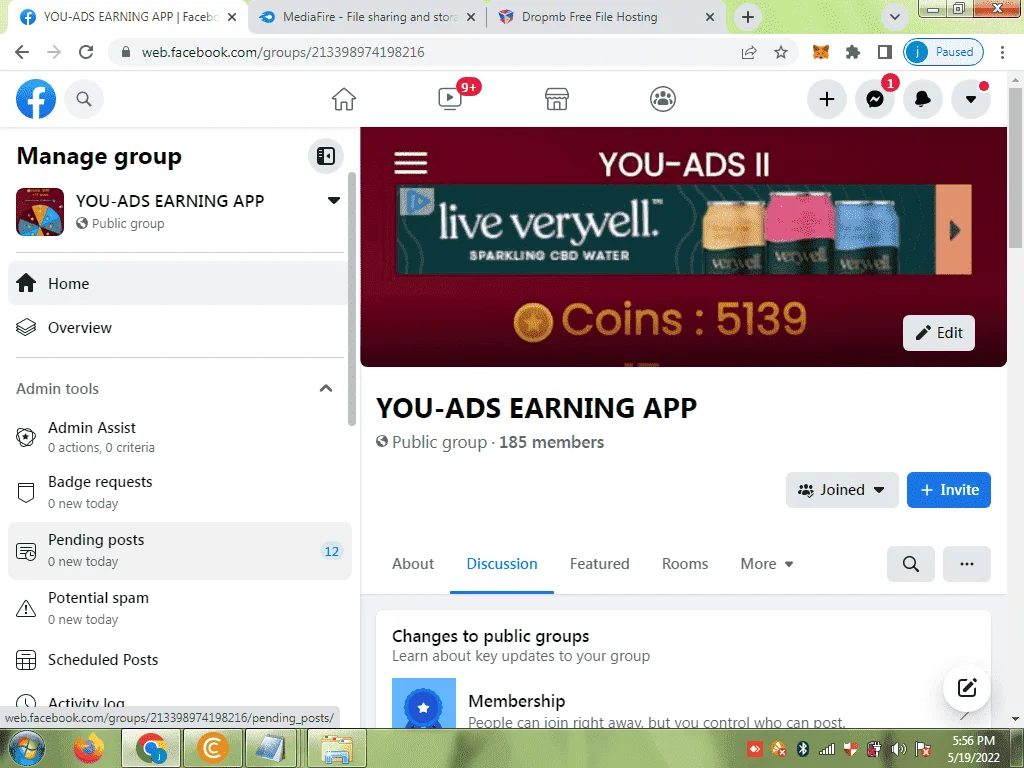Click the Chrome taskbar icon
Image resolution: width=1024 pixels, height=768 pixels.
[x=150, y=748]
